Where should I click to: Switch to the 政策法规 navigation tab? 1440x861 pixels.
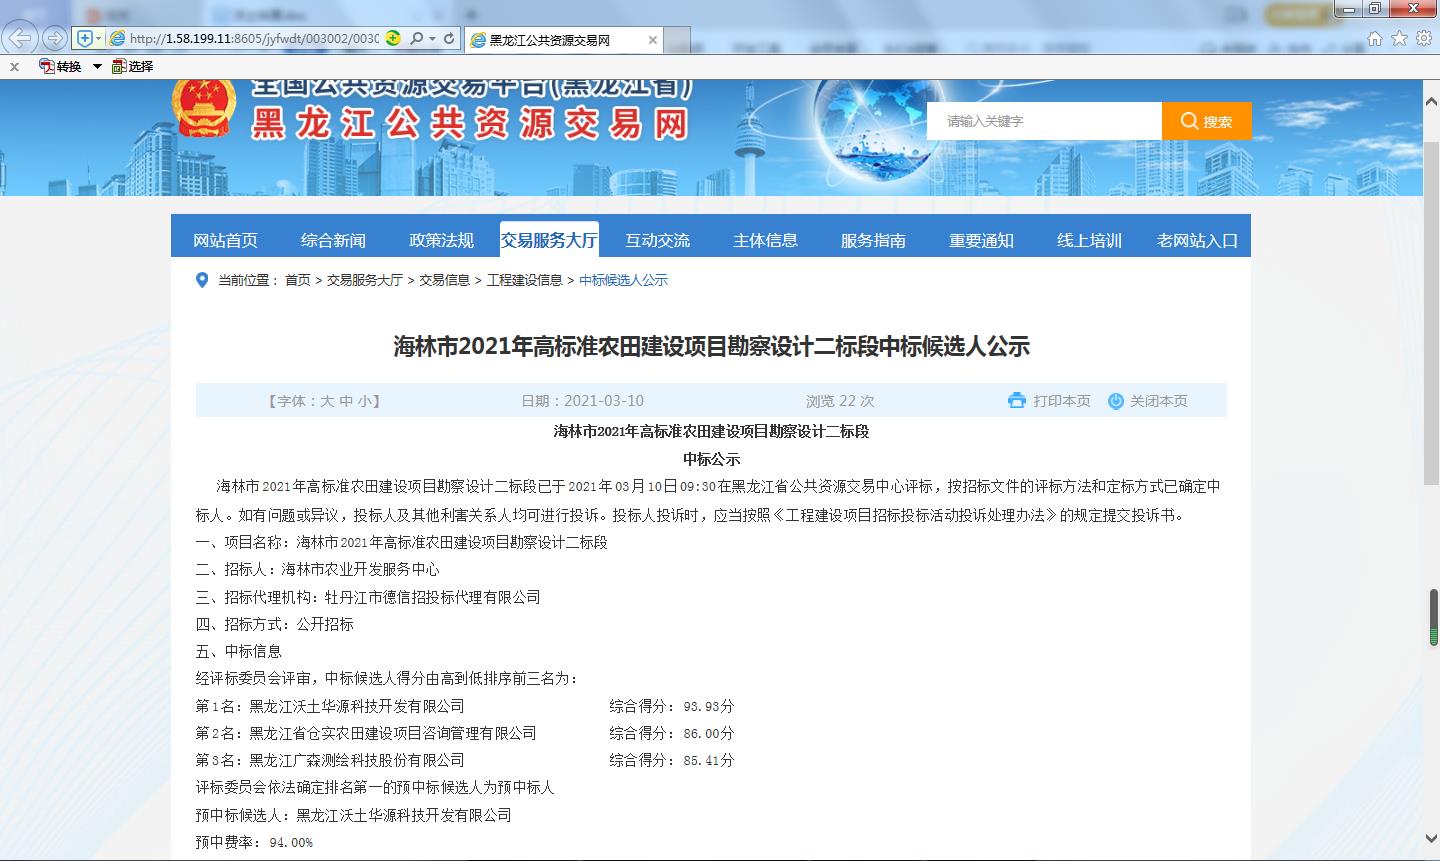point(441,240)
